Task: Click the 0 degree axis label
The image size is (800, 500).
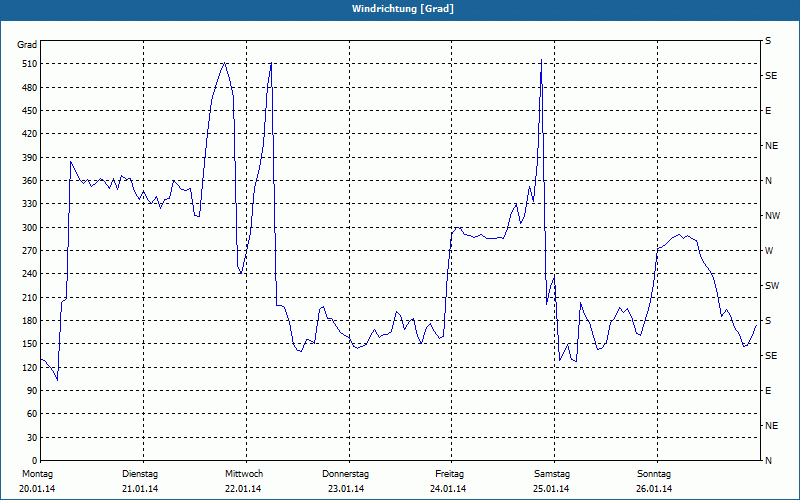Action: point(34,460)
